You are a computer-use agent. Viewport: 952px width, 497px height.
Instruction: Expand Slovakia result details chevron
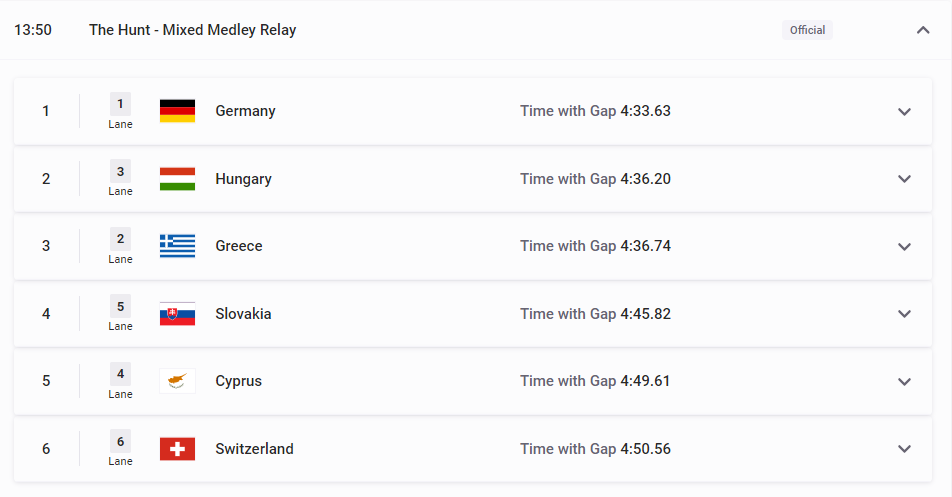coord(905,314)
